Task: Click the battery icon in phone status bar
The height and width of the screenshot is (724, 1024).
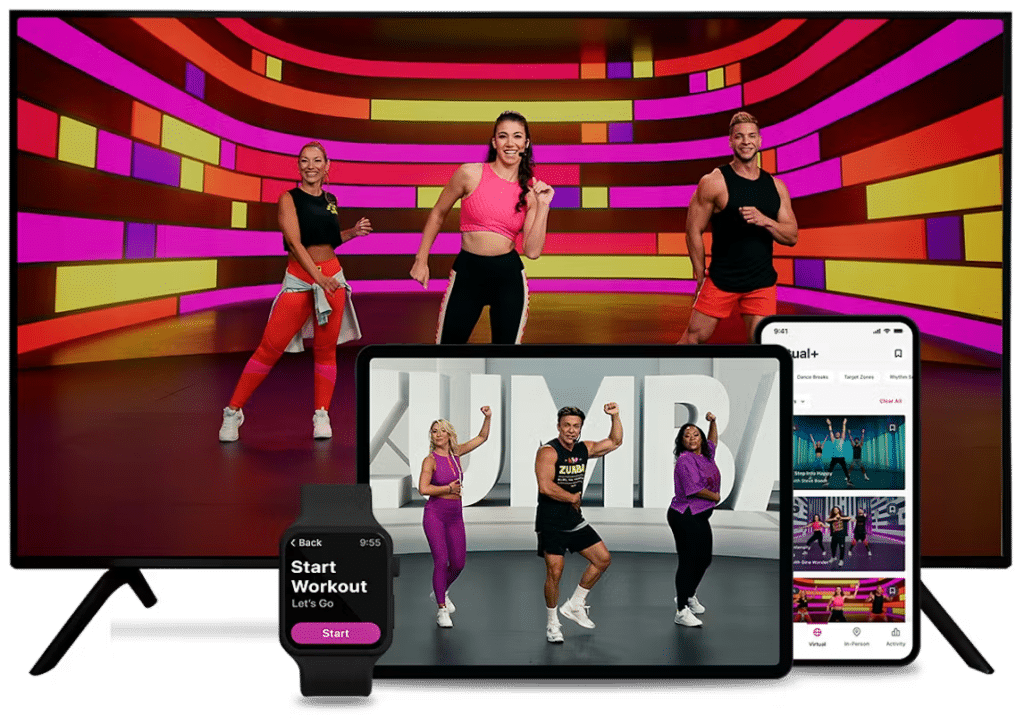Action: tap(897, 331)
